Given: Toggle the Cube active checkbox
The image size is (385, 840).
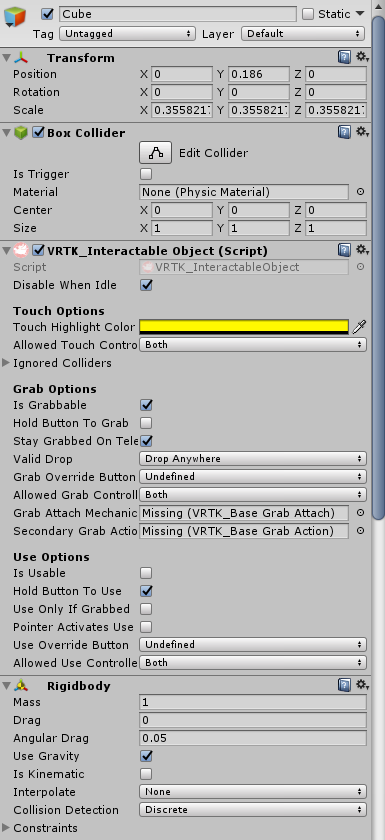Looking at the screenshot, I should point(48,14).
